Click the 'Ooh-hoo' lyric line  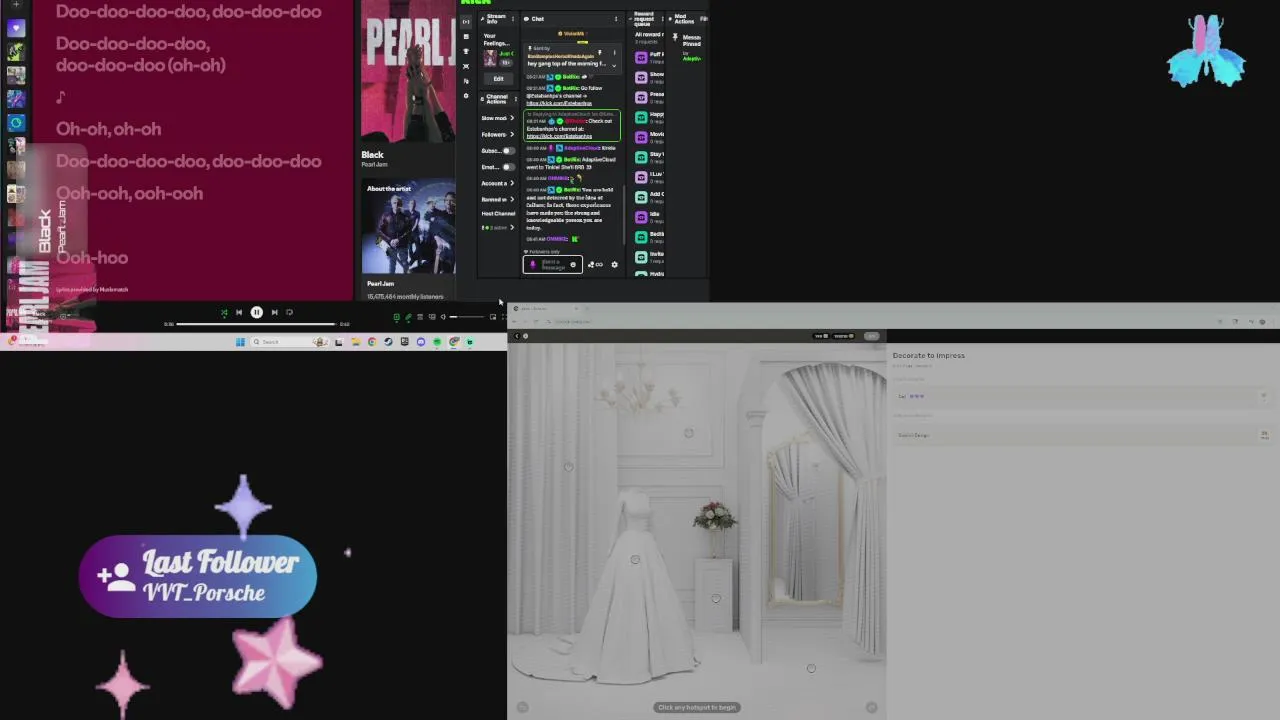click(92, 258)
